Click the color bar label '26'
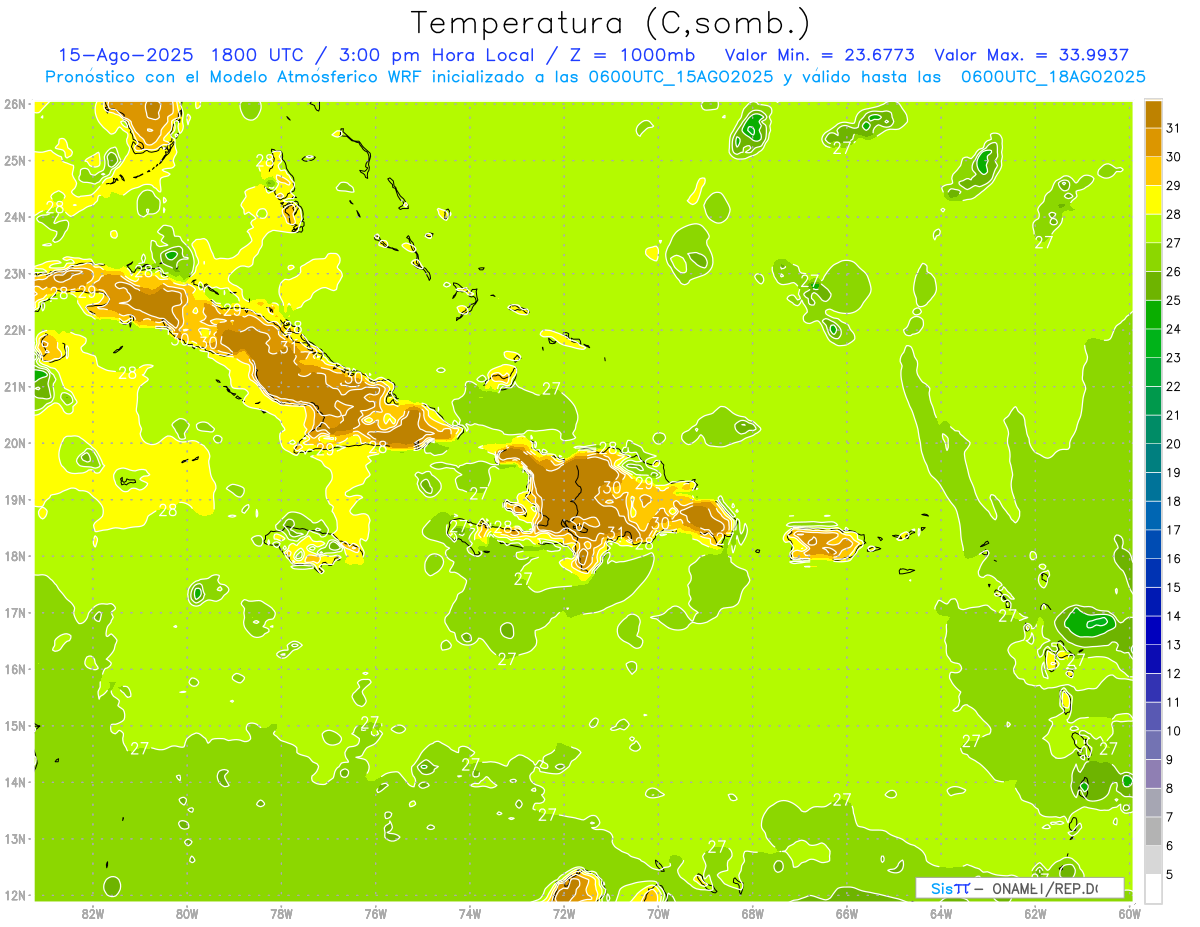This screenshot has width=1200, height=927. 1174,272
